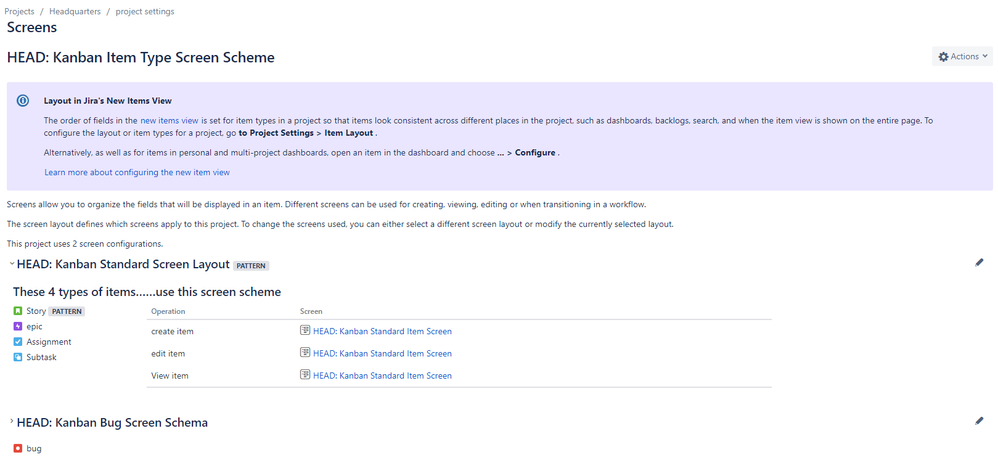
Task: Click the 'edit item' operation cell
Action: 168,354
